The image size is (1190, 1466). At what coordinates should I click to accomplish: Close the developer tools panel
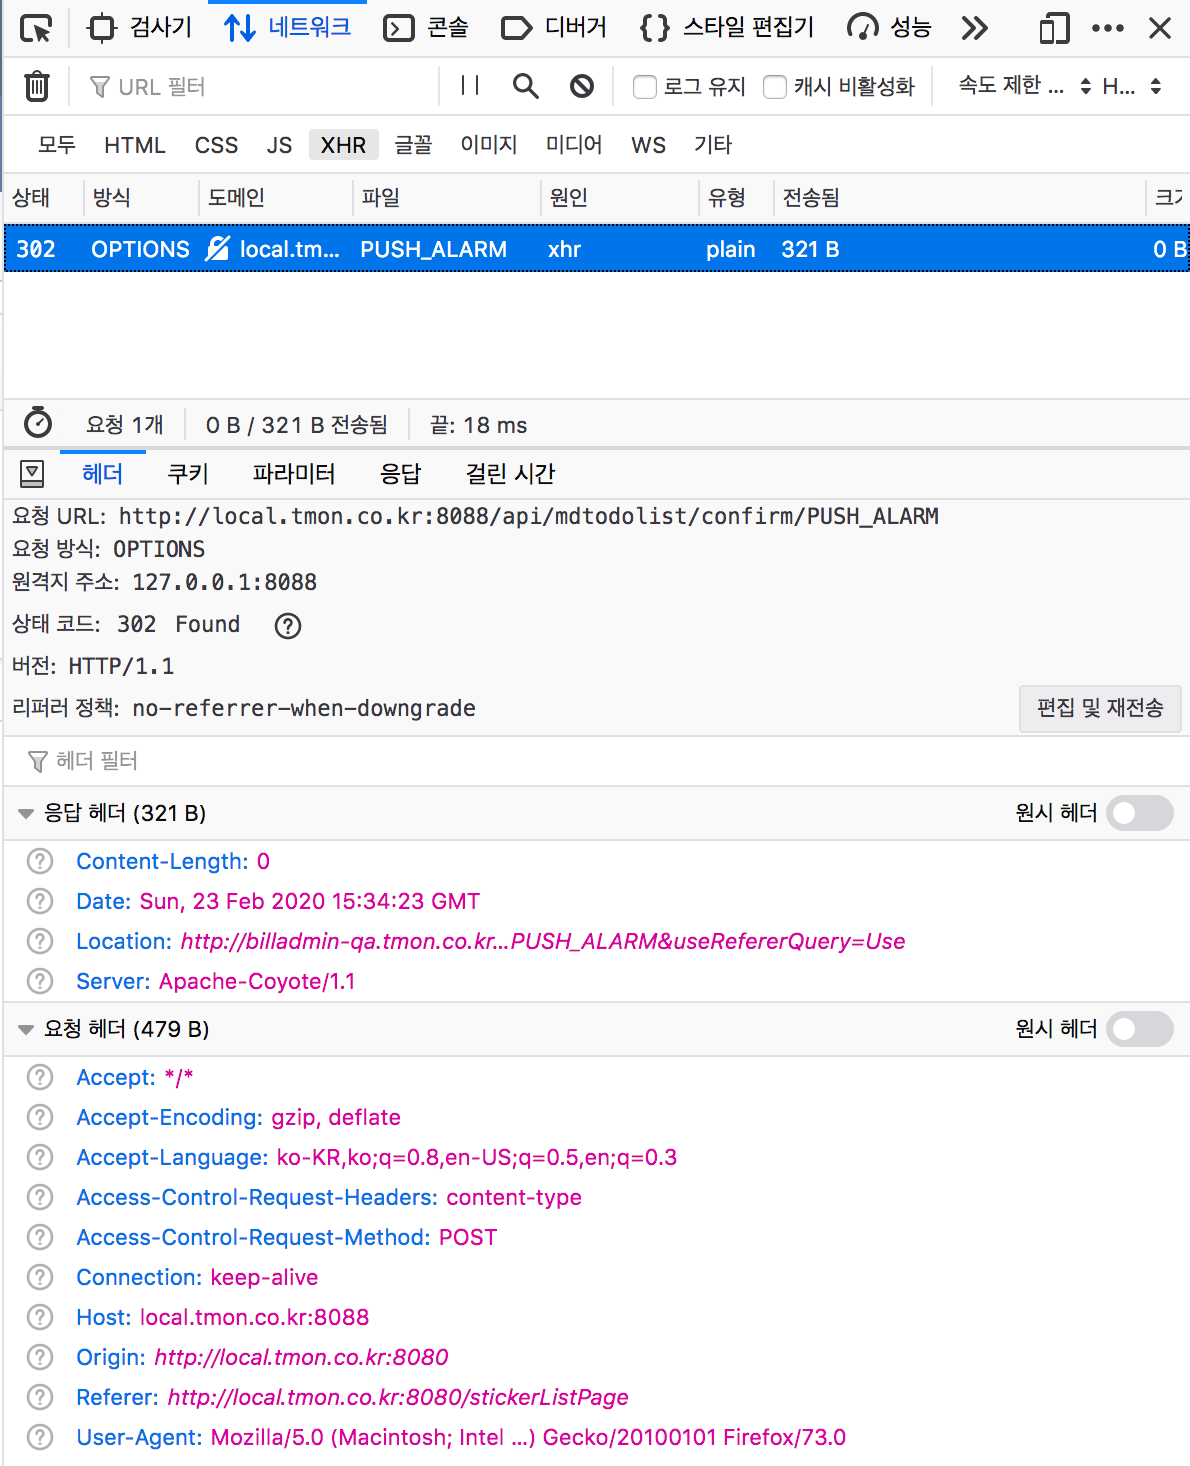pos(1160,28)
